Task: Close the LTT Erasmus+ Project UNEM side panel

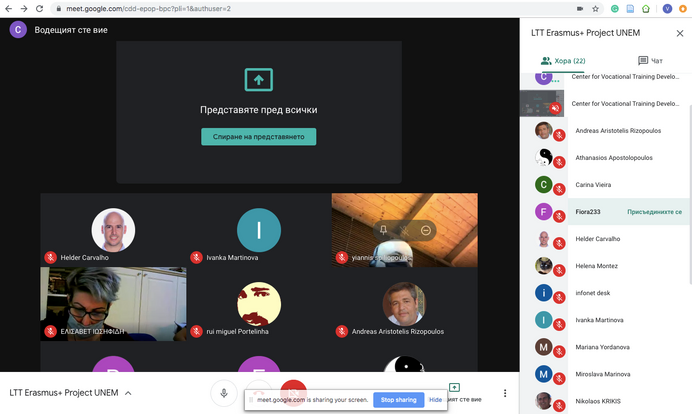Action: 680,33
